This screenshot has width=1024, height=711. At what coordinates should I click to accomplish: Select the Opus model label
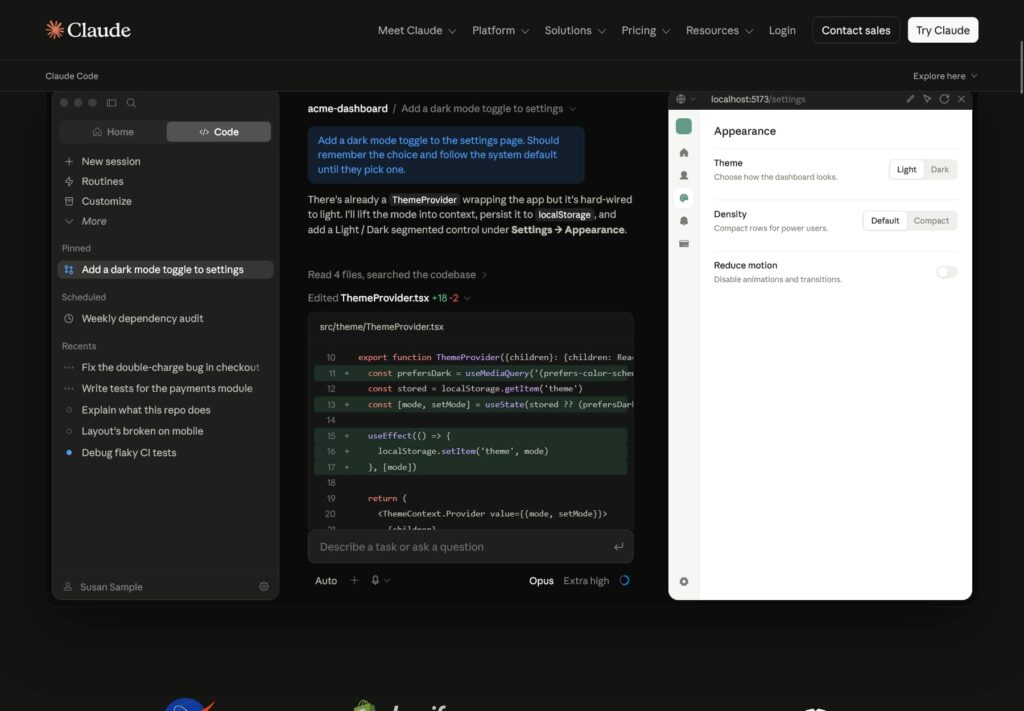[x=541, y=580]
